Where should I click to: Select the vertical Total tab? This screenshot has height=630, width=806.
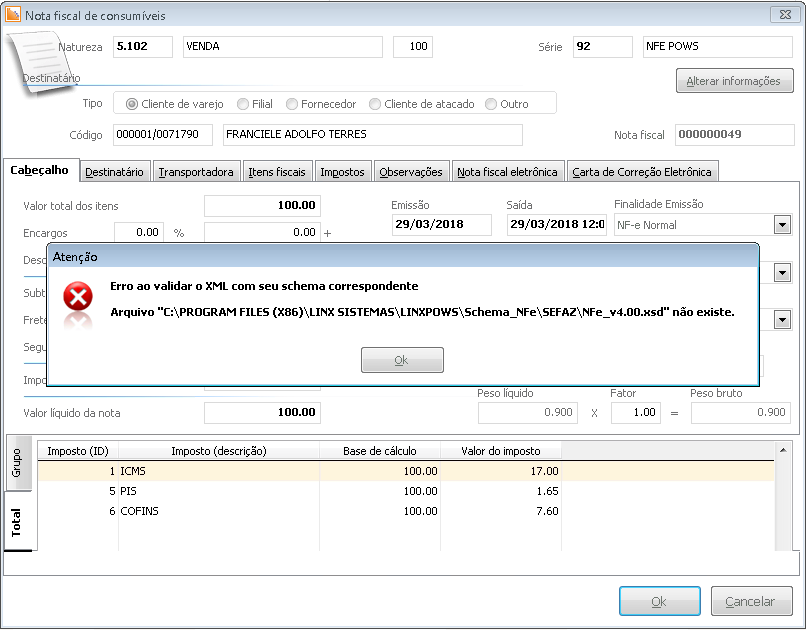(x=18, y=522)
